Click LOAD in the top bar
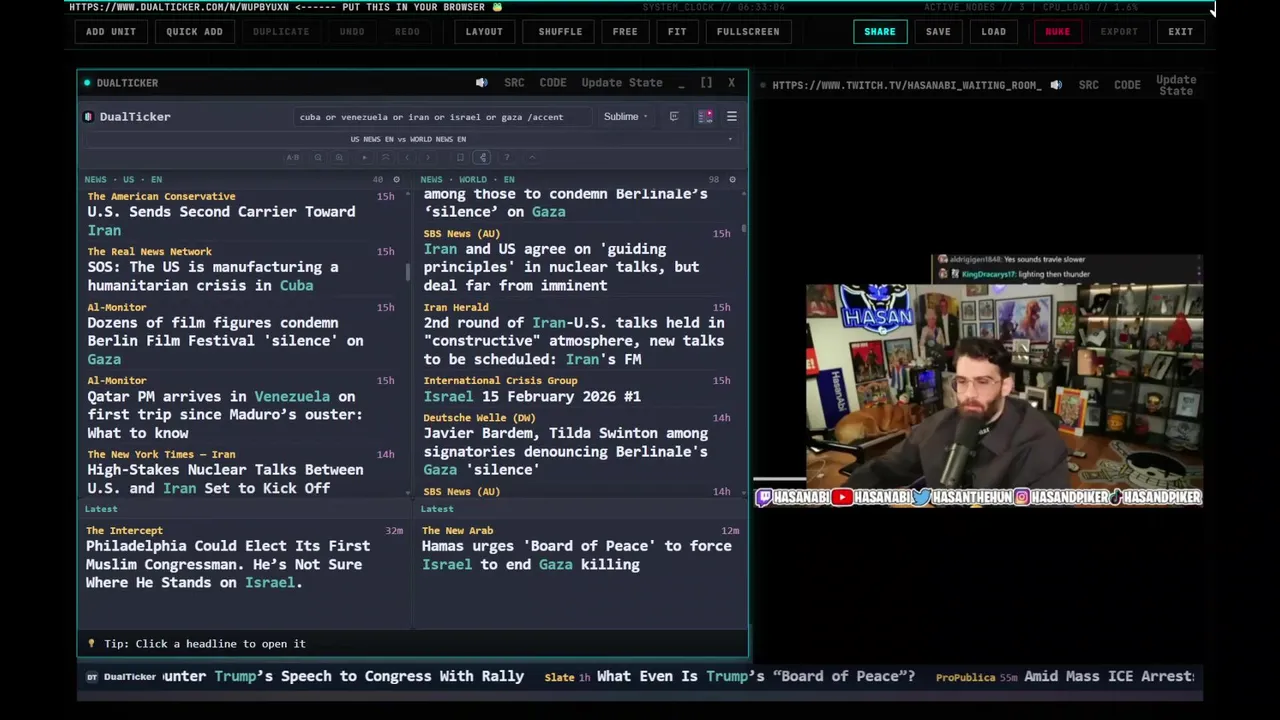This screenshot has width=1280, height=720. [993, 31]
